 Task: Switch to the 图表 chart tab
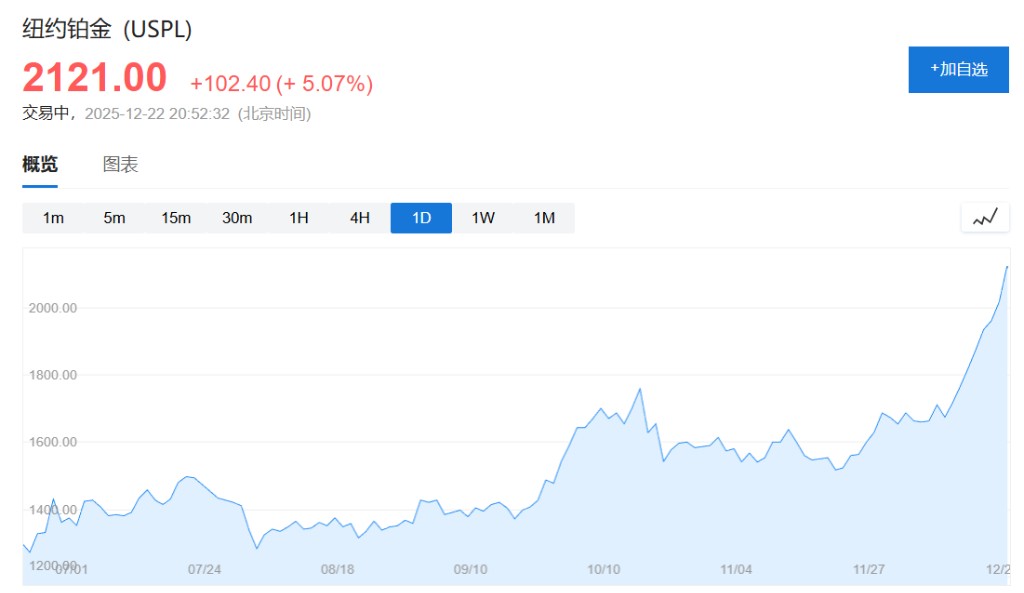120,165
